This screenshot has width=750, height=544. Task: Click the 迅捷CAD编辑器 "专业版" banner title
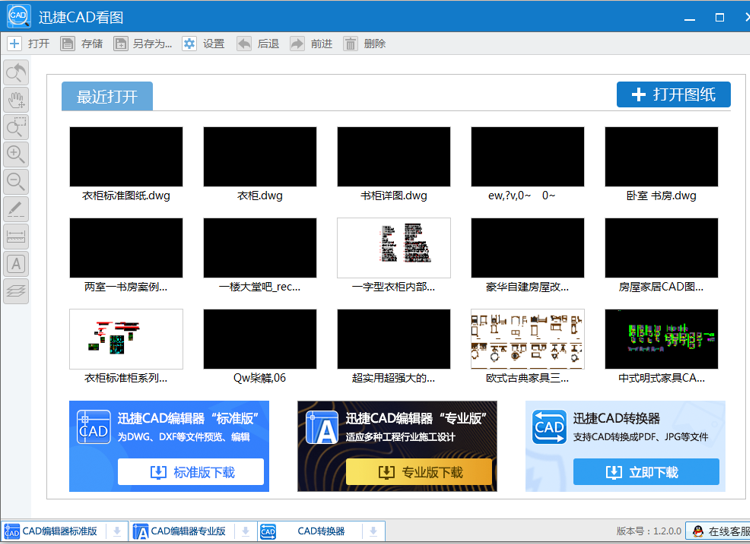pyautogui.click(x=416, y=418)
